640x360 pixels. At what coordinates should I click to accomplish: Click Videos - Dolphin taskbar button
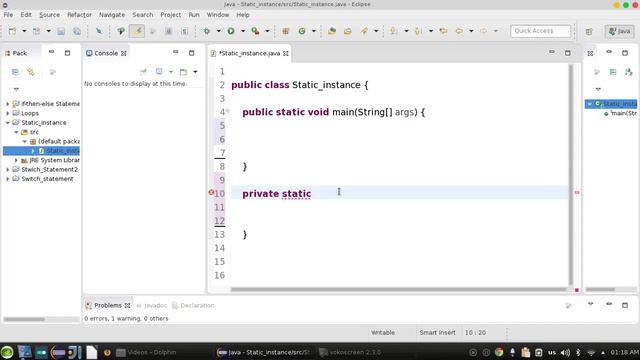(x=147, y=352)
